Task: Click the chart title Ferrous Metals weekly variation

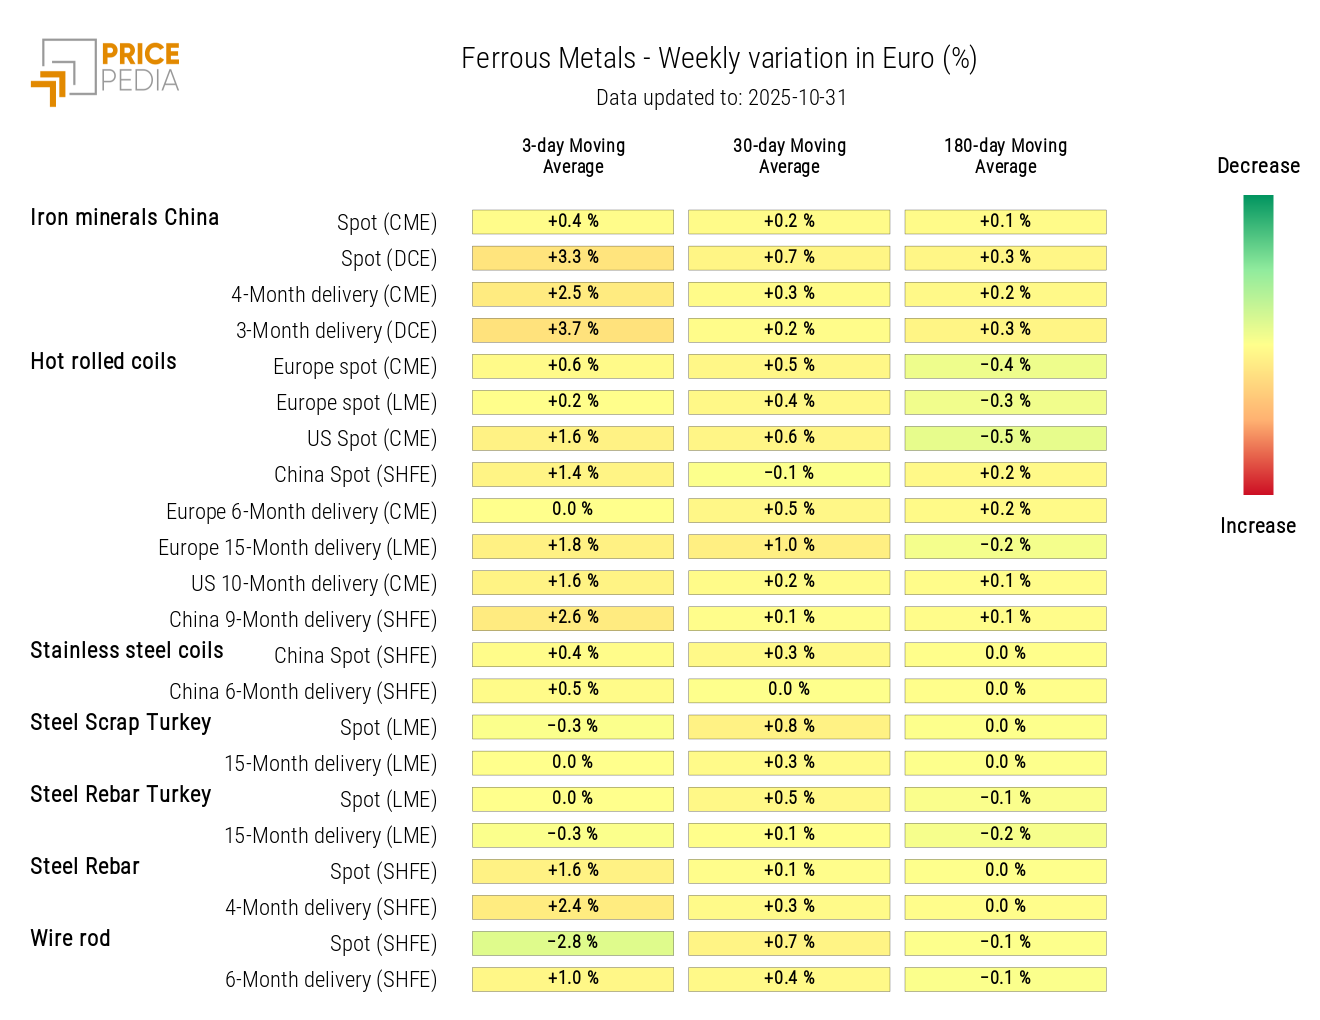Action: tap(718, 59)
